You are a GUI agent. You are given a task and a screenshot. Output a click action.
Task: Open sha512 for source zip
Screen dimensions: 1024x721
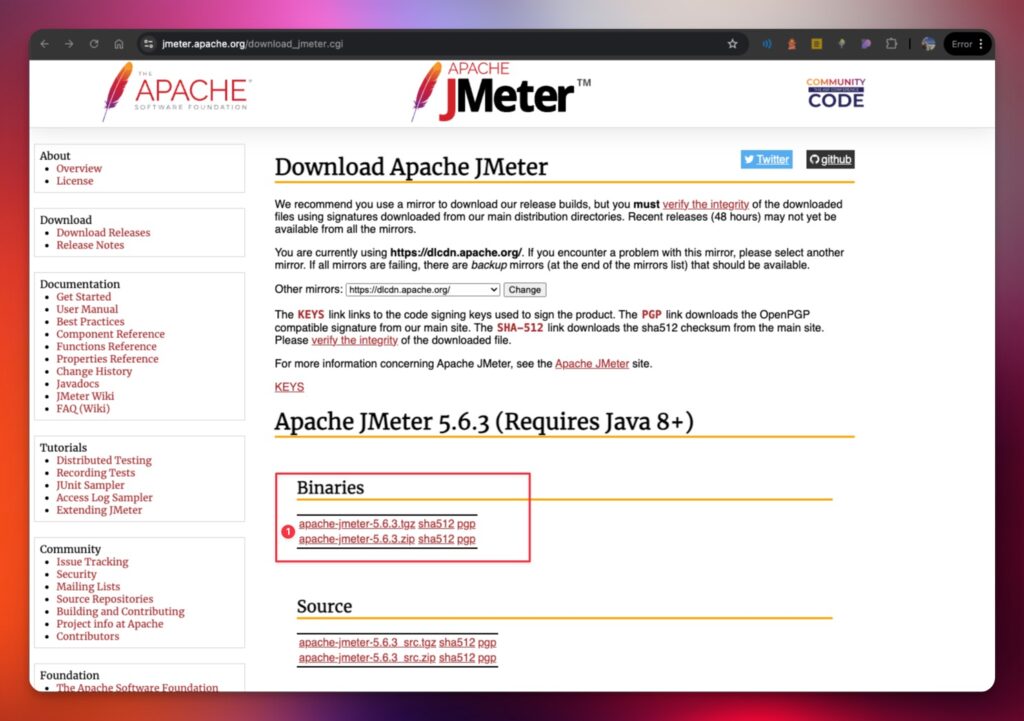click(x=456, y=658)
